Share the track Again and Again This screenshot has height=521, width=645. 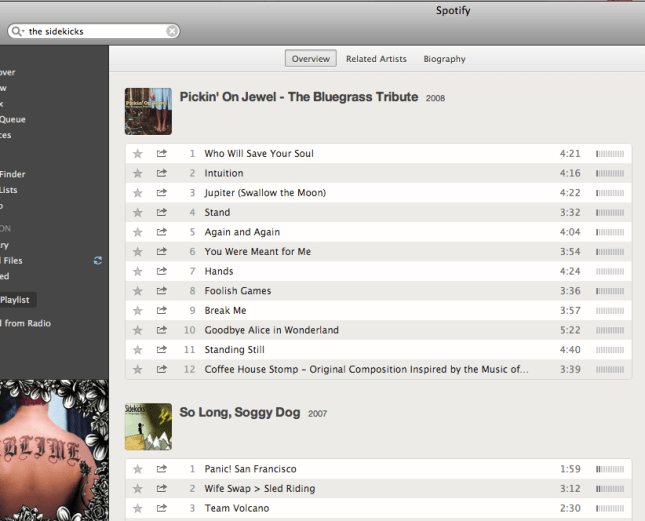click(162, 232)
